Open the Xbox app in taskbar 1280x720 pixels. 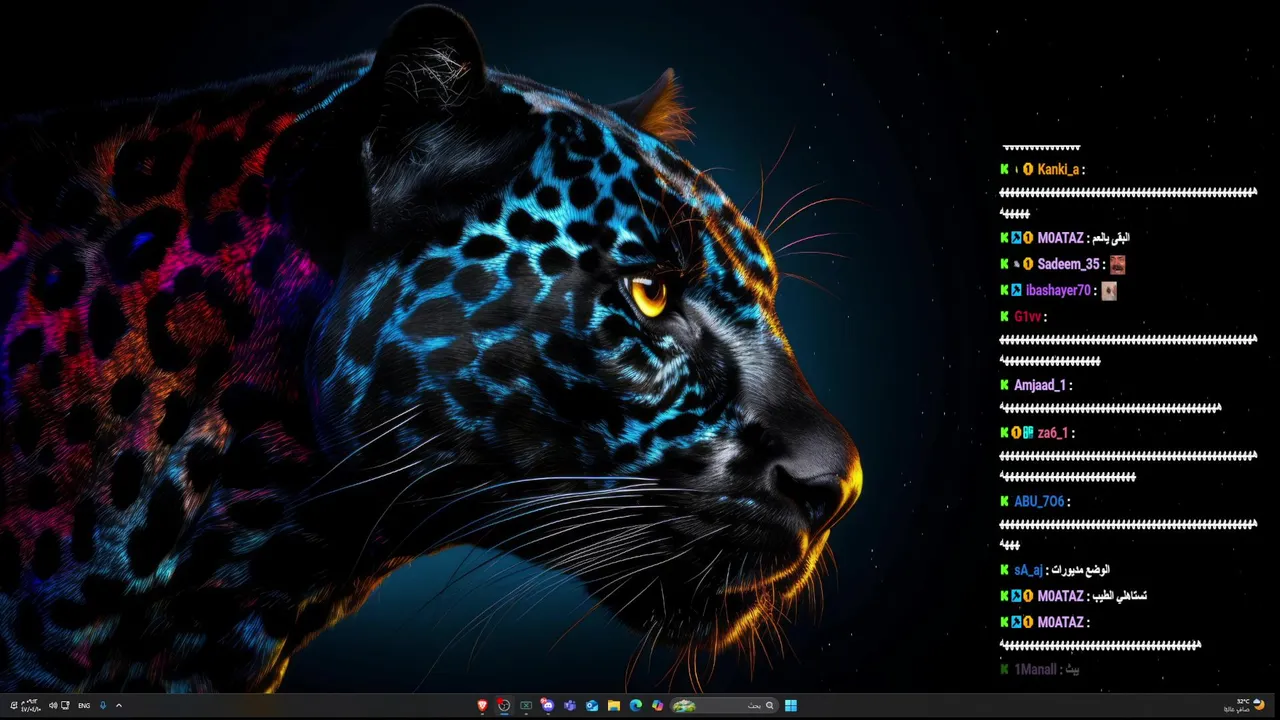(x=526, y=705)
